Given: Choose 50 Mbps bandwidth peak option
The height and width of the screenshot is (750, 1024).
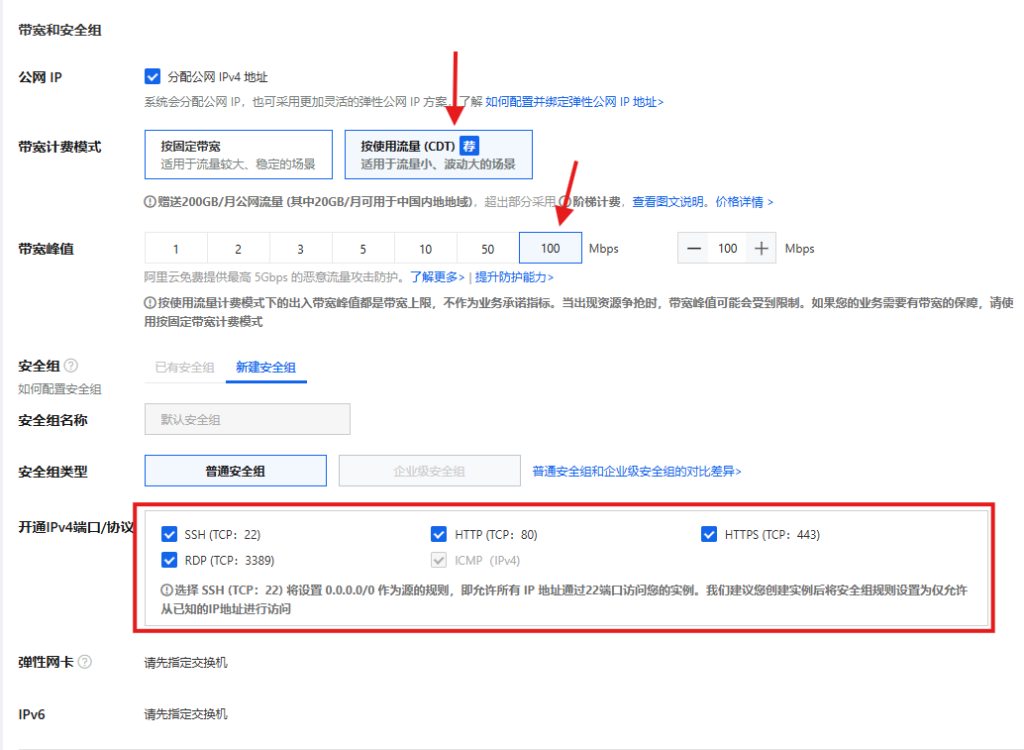Looking at the screenshot, I should click(x=488, y=249).
